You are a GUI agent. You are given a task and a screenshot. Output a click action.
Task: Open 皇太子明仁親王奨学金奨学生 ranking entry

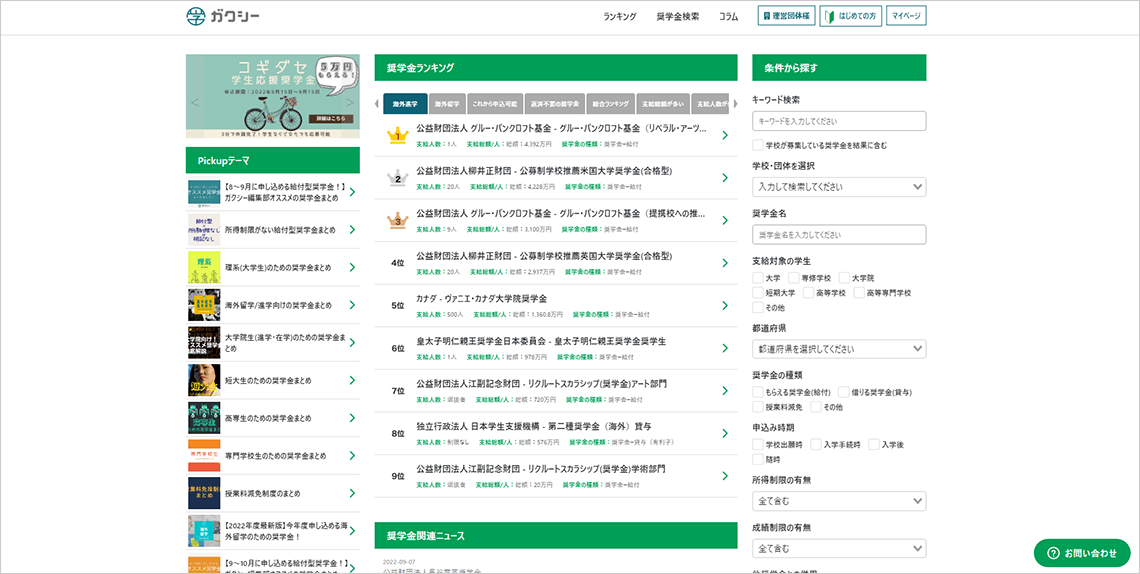541,341
